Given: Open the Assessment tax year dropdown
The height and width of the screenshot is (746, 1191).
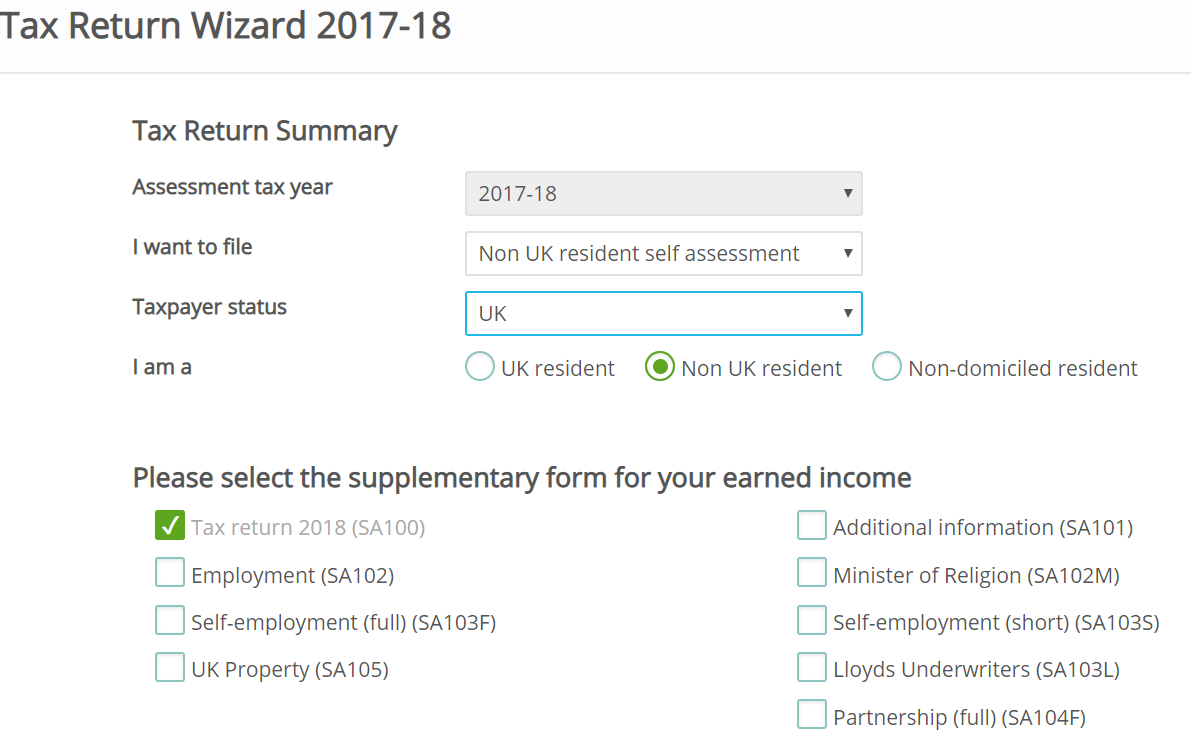Looking at the screenshot, I should point(663,194).
